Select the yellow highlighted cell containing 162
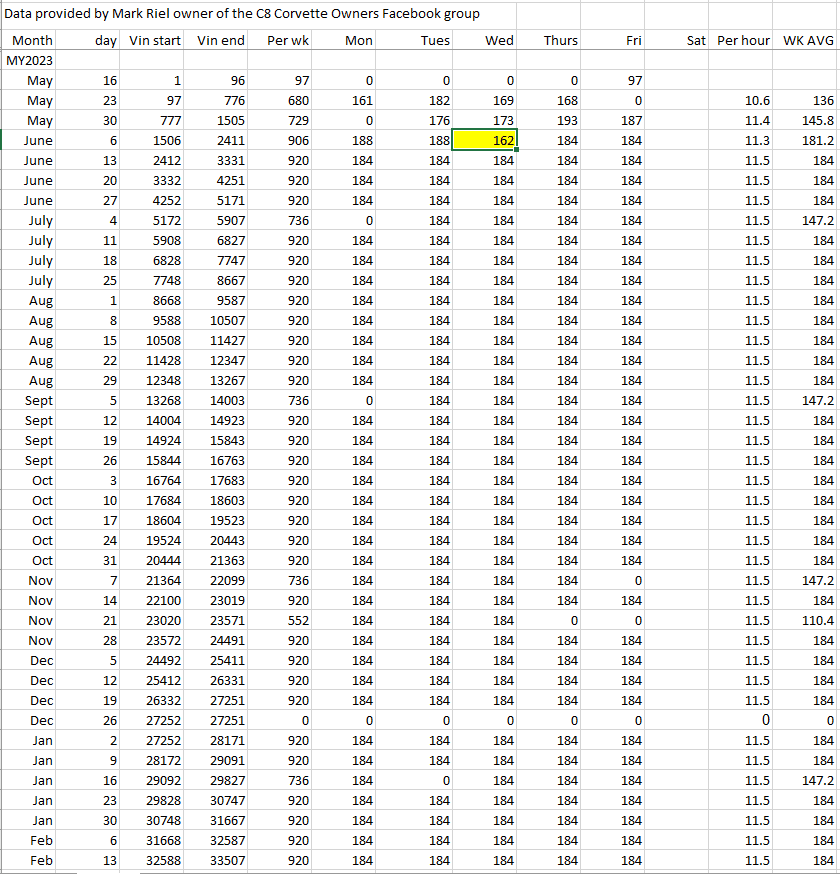The height and width of the screenshot is (874, 840). (485, 141)
